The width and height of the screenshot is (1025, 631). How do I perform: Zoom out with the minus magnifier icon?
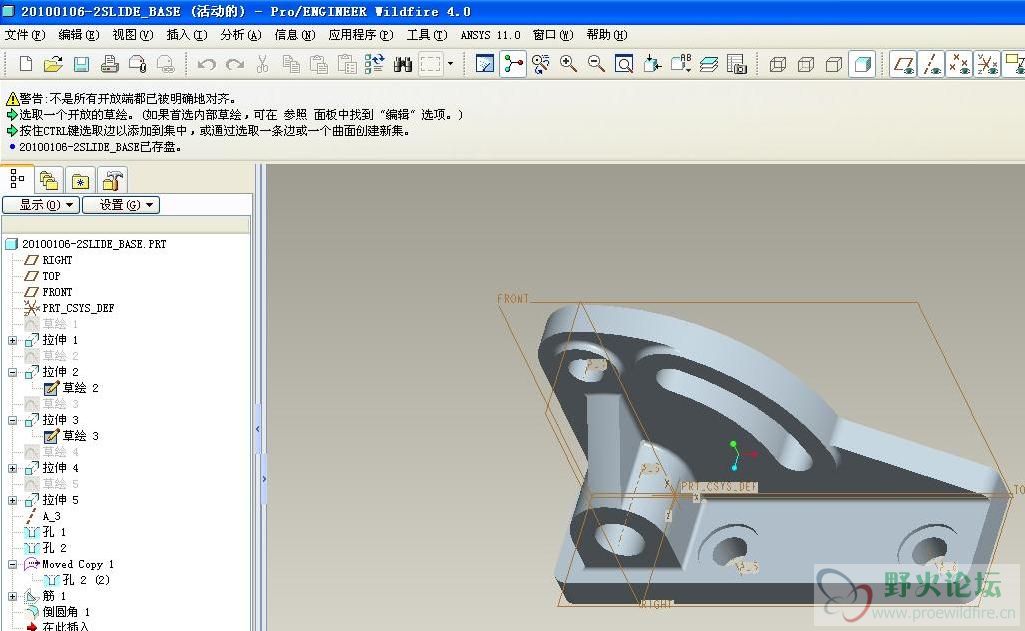click(x=596, y=64)
